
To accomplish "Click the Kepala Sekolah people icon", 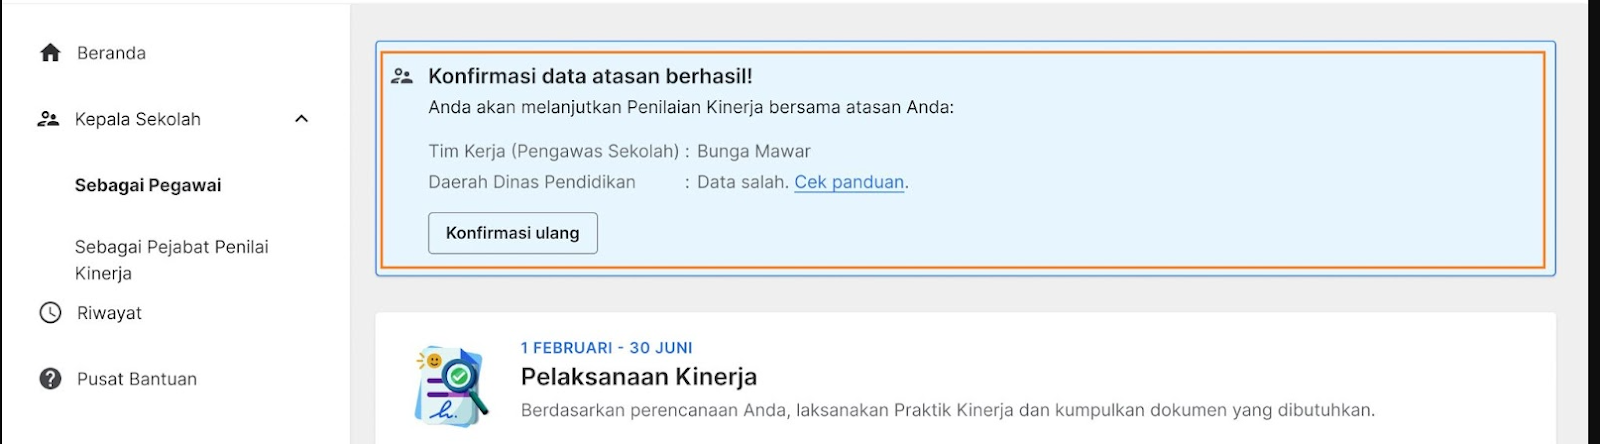I will click(x=48, y=119).
